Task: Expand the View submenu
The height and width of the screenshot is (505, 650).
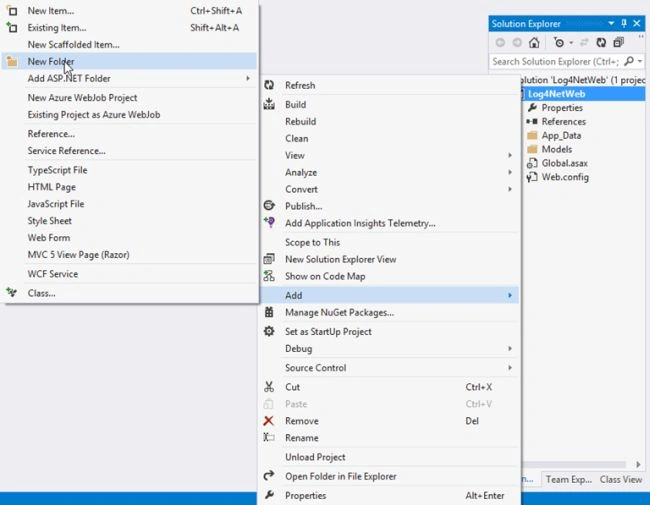Action: (390, 155)
